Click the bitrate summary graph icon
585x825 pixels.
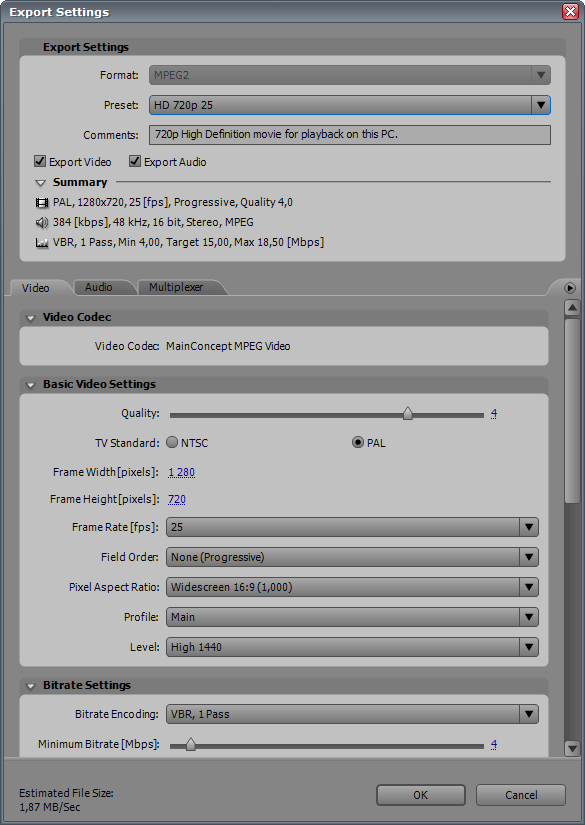pyautogui.click(x=42, y=243)
